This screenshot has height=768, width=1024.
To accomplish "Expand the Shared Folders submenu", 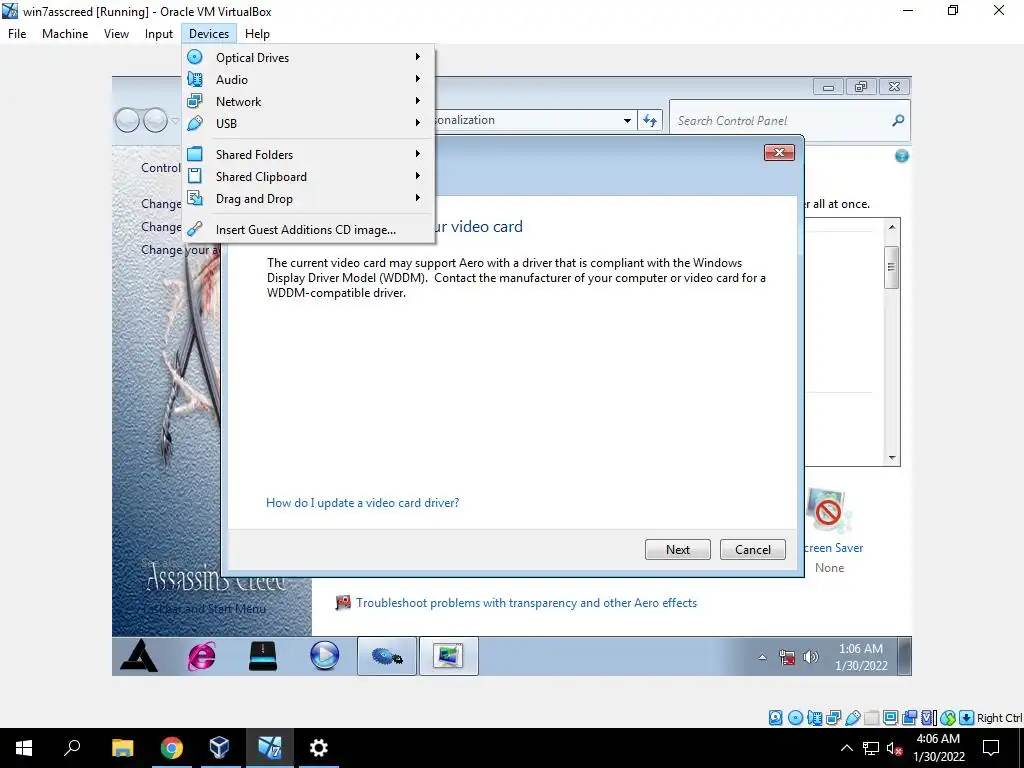I will (308, 155).
